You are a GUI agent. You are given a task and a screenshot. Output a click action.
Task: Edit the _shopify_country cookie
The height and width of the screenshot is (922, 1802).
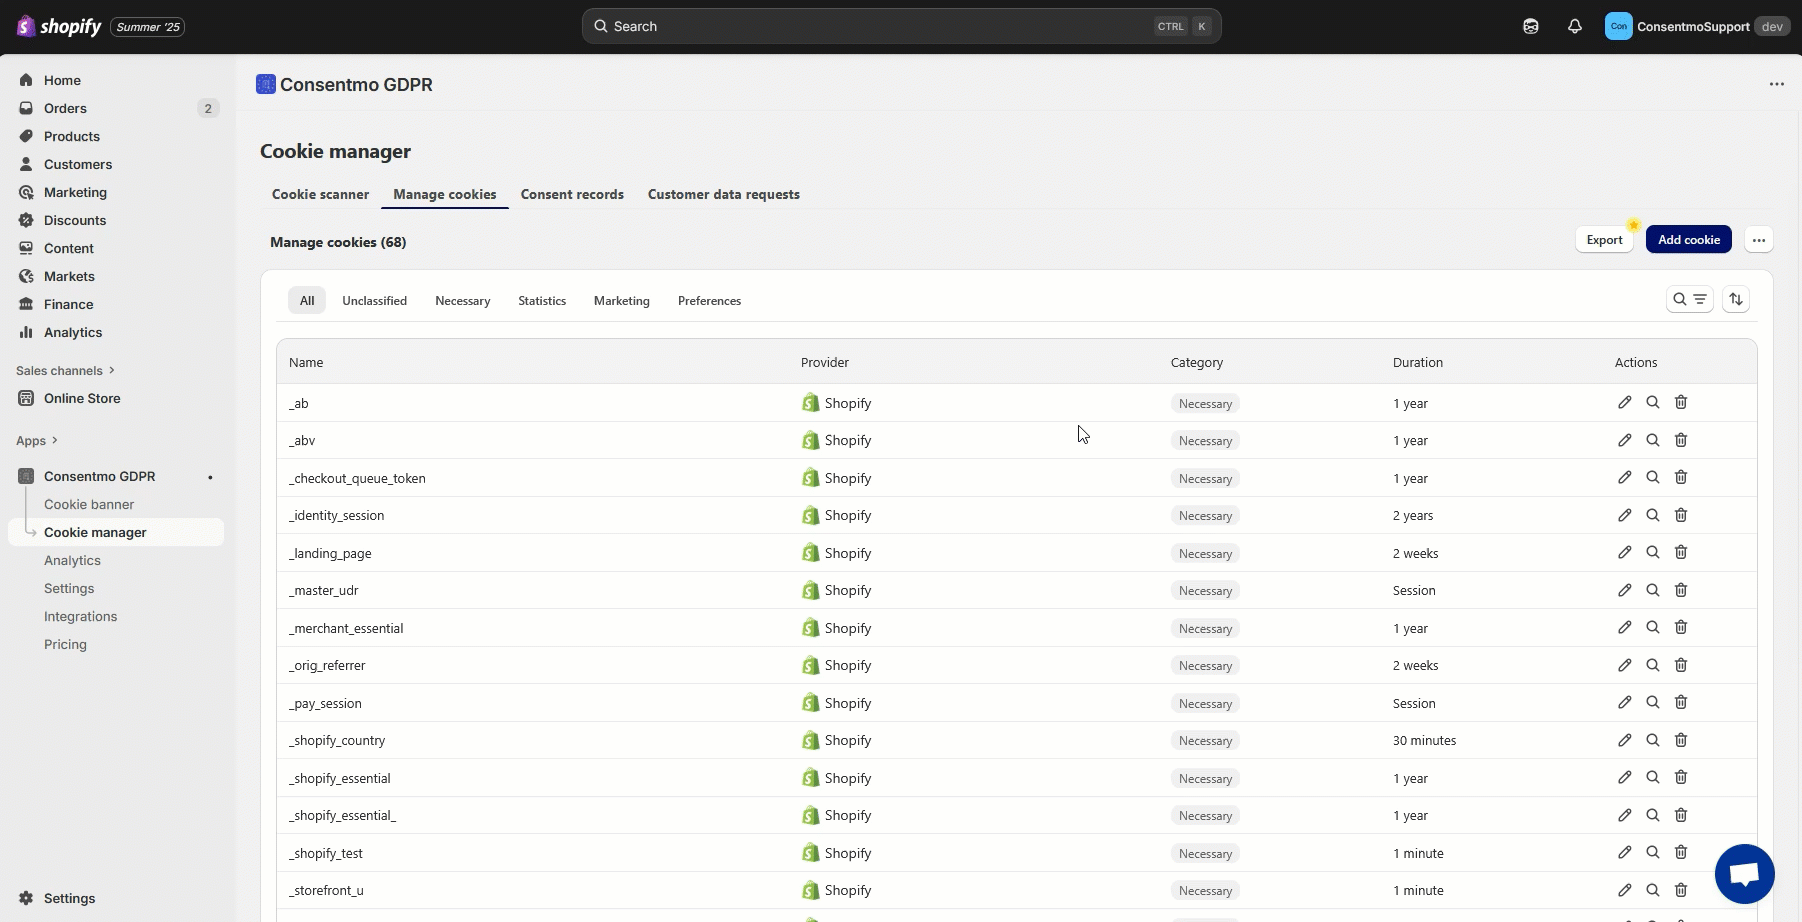point(1625,740)
